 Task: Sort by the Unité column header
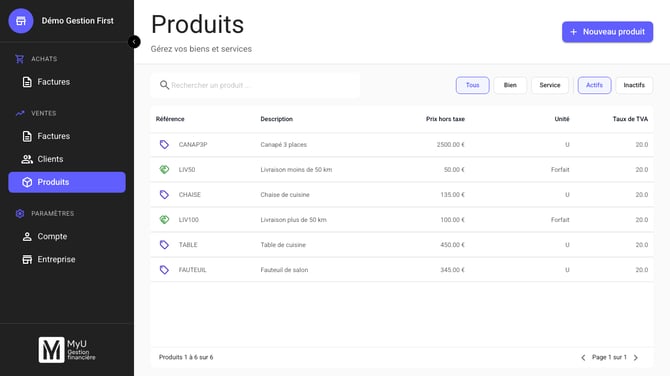click(x=562, y=119)
